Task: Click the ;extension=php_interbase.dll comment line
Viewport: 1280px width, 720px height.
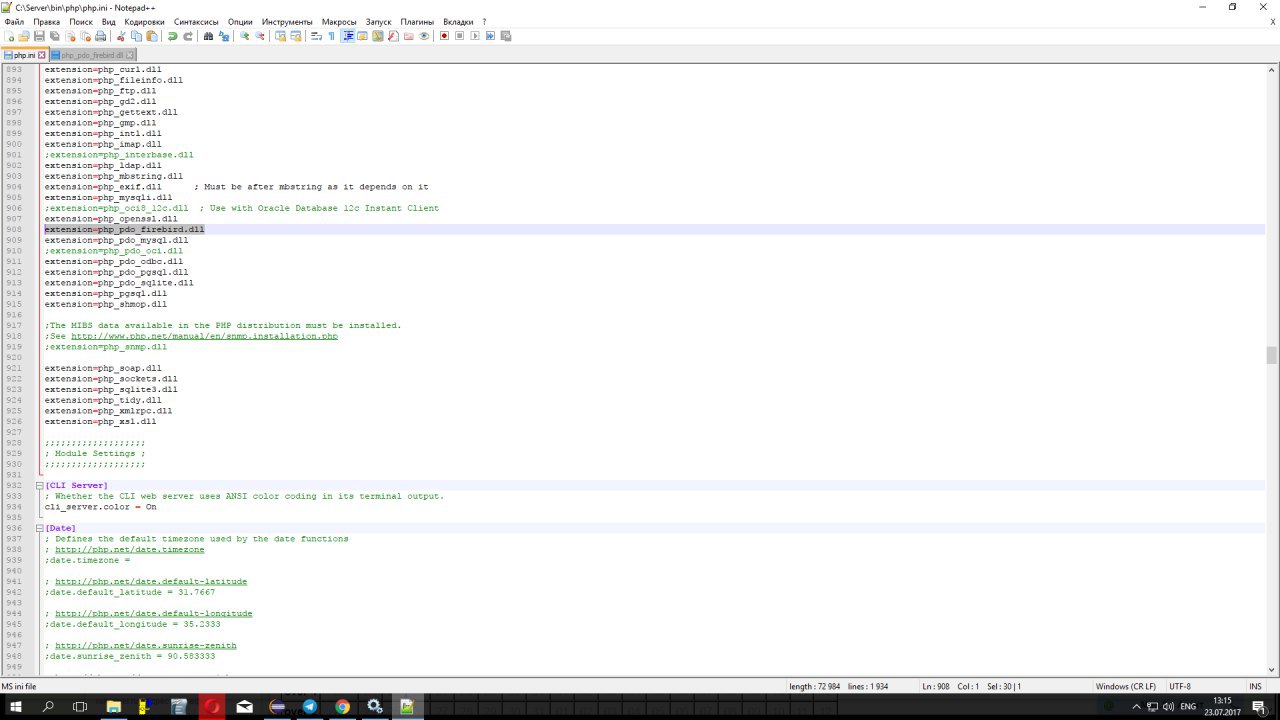Action: coord(119,155)
